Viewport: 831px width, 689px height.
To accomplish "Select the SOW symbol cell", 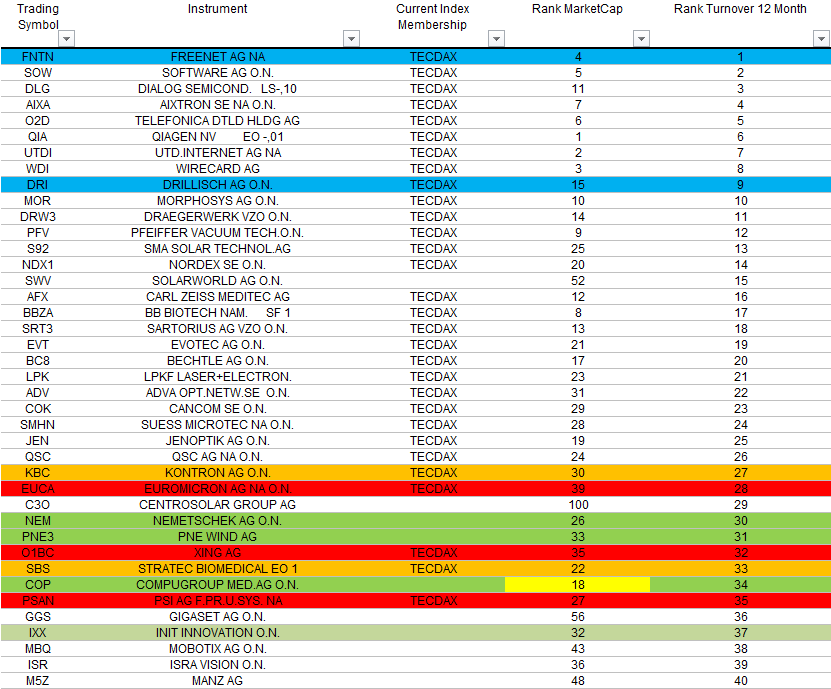I will click(38, 73).
